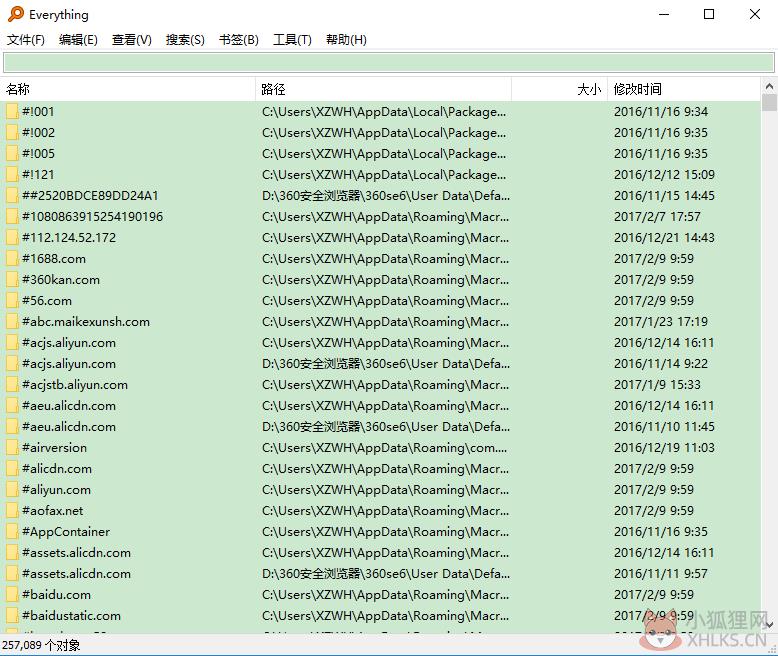Image resolution: width=778 pixels, height=656 pixels.
Task: Click the date 2017/2/7 17:57
Action: 657,216
